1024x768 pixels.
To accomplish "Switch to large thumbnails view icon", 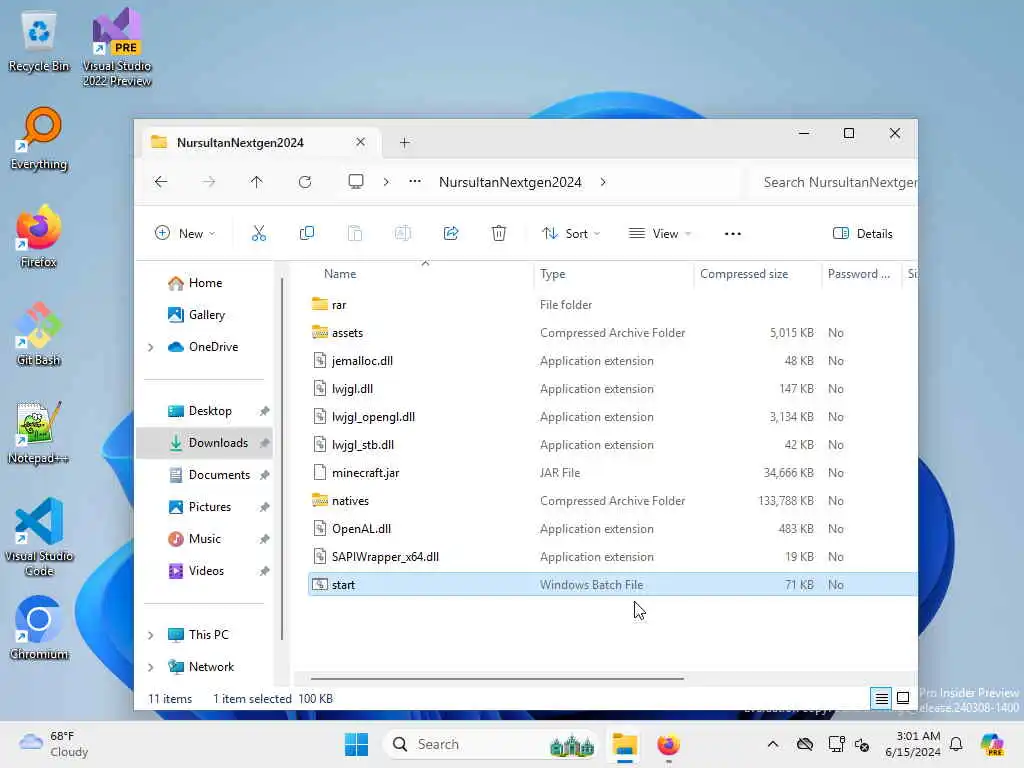I will pyautogui.click(x=903, y=698).
